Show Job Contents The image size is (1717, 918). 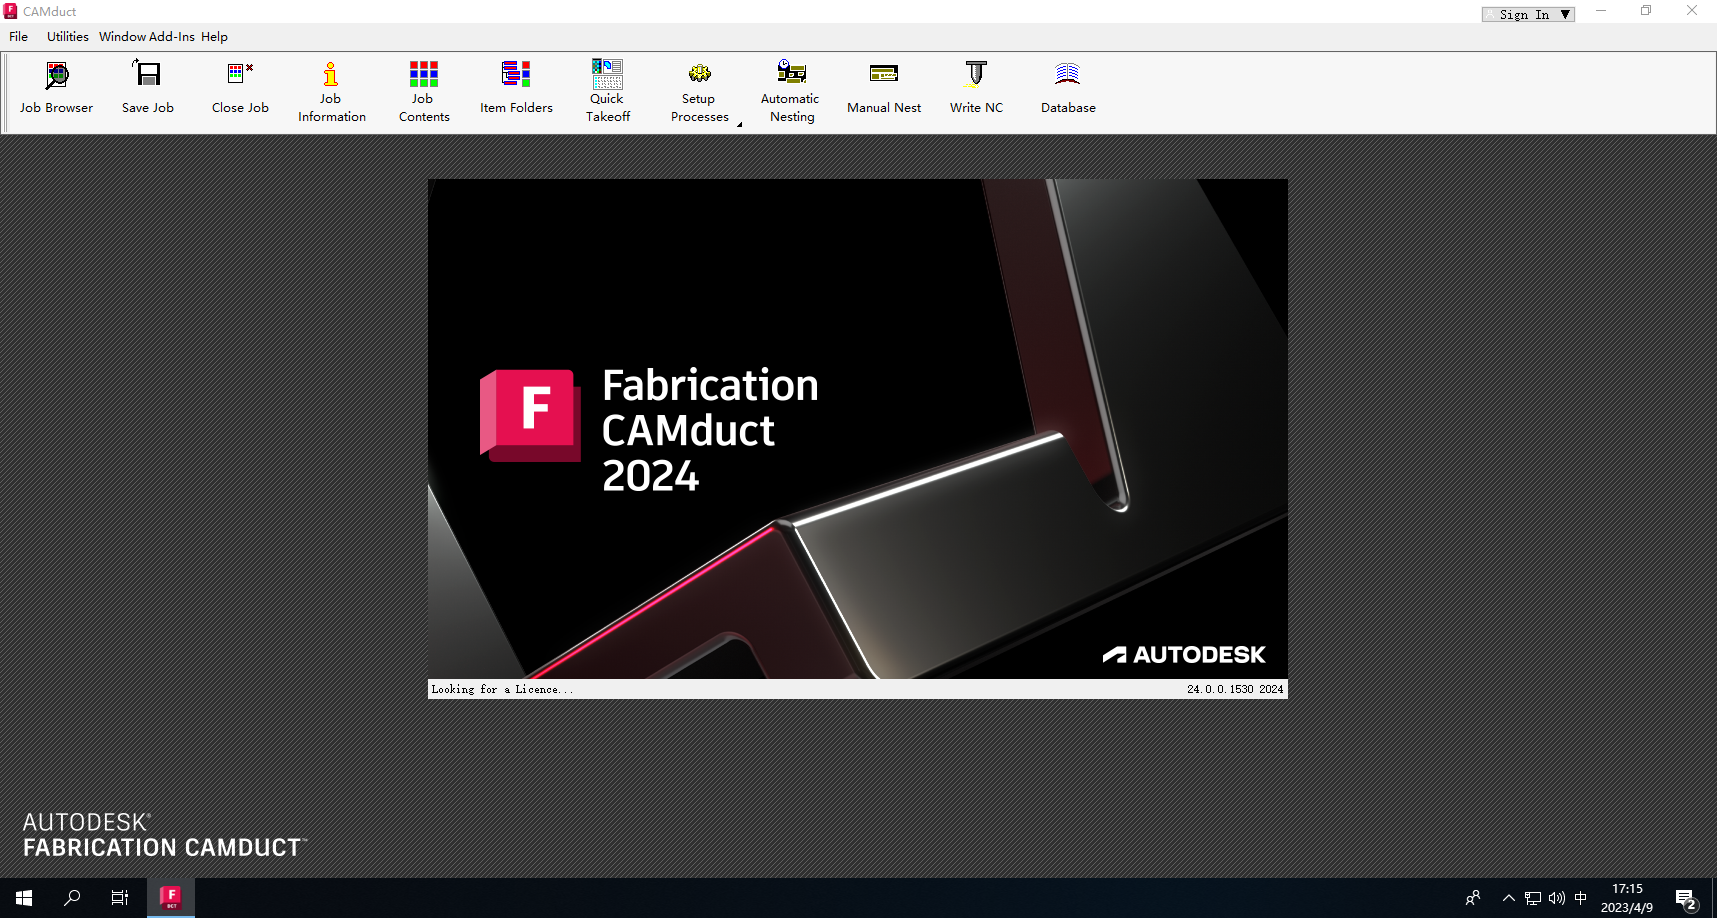click(424, 91)
